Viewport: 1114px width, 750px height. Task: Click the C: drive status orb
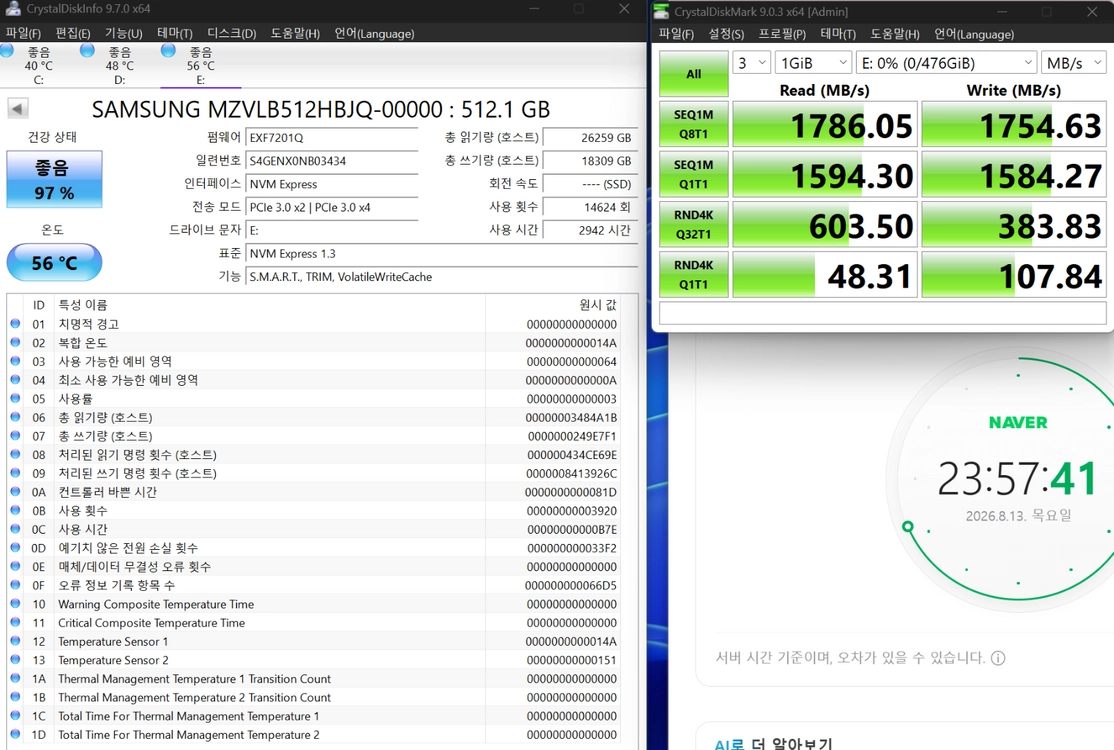click(7, 50)
